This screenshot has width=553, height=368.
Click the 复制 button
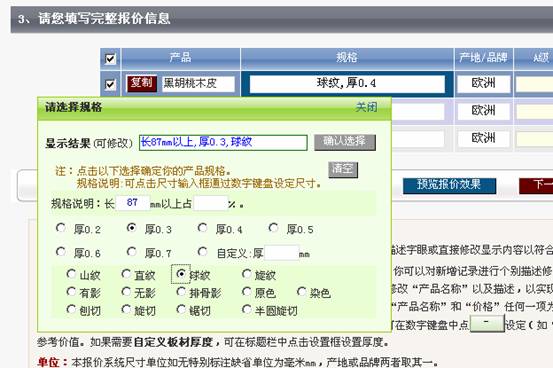[x=142, y=84]
